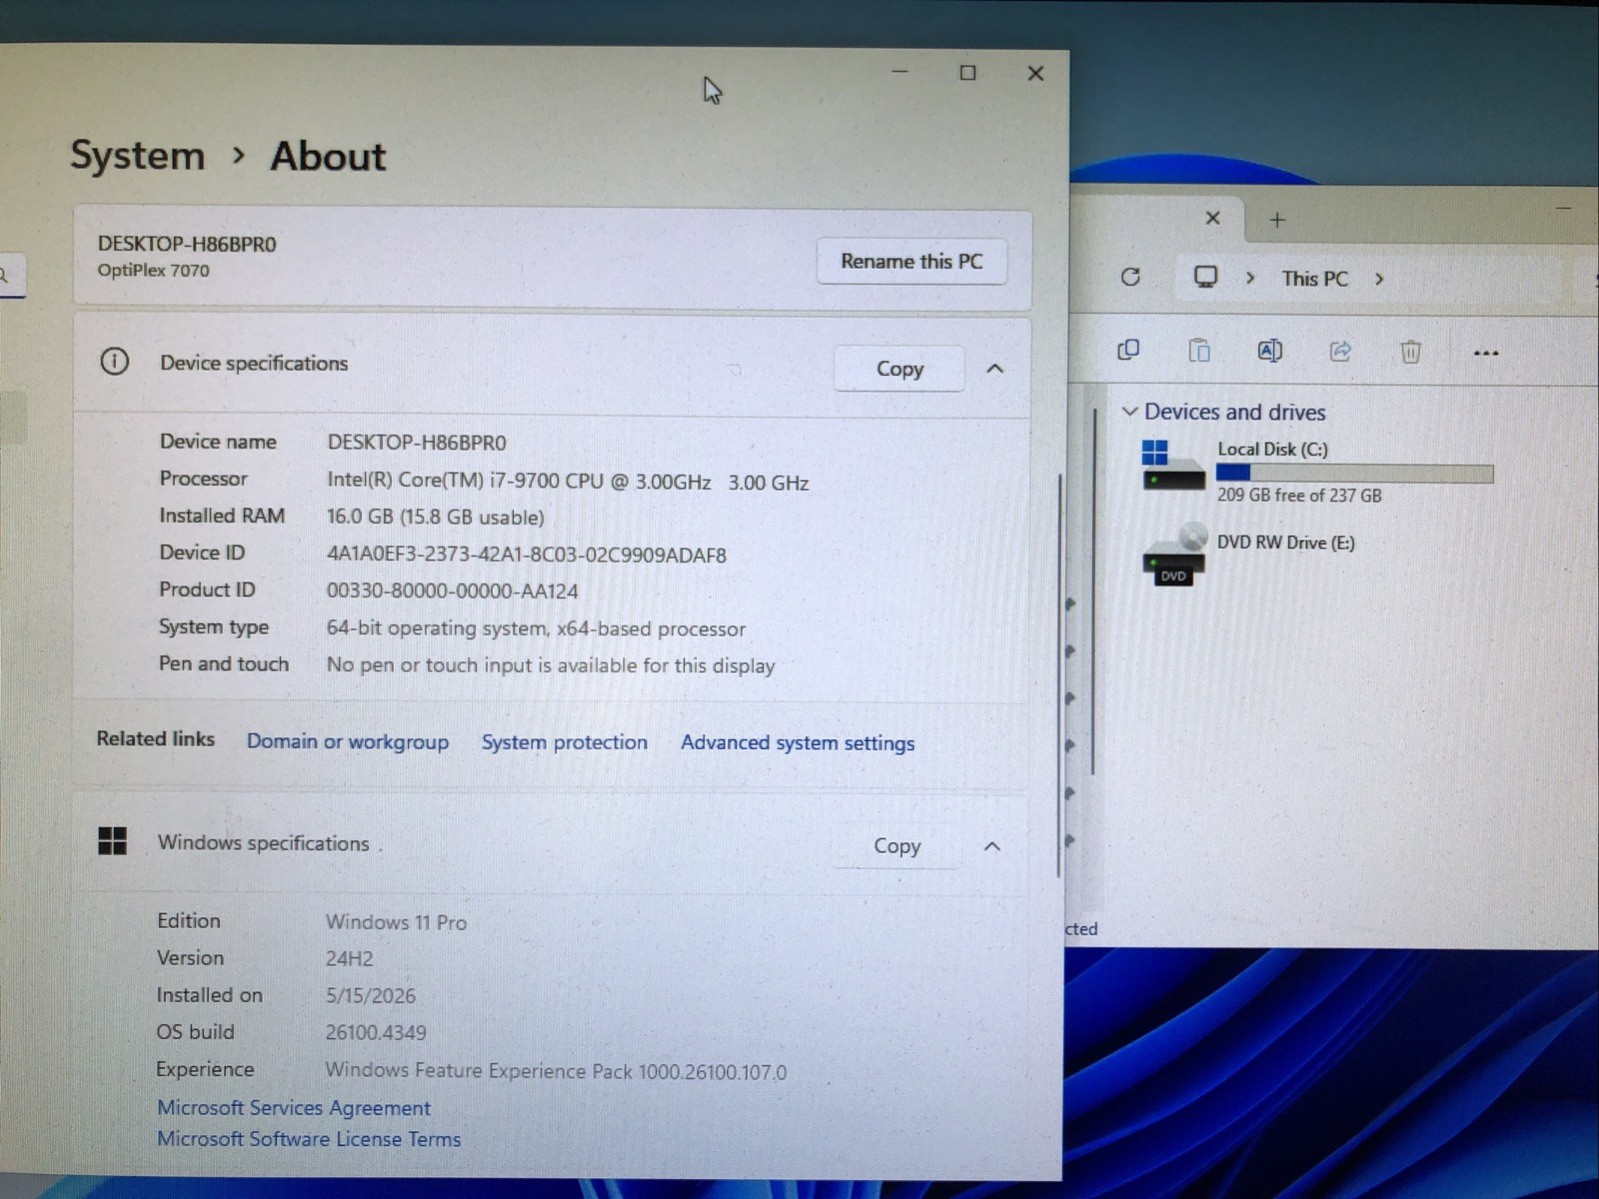Open Microsoft Software License Terms link
Image resolution: width=1599 pixels, height=1199 pixels.
309,1139
